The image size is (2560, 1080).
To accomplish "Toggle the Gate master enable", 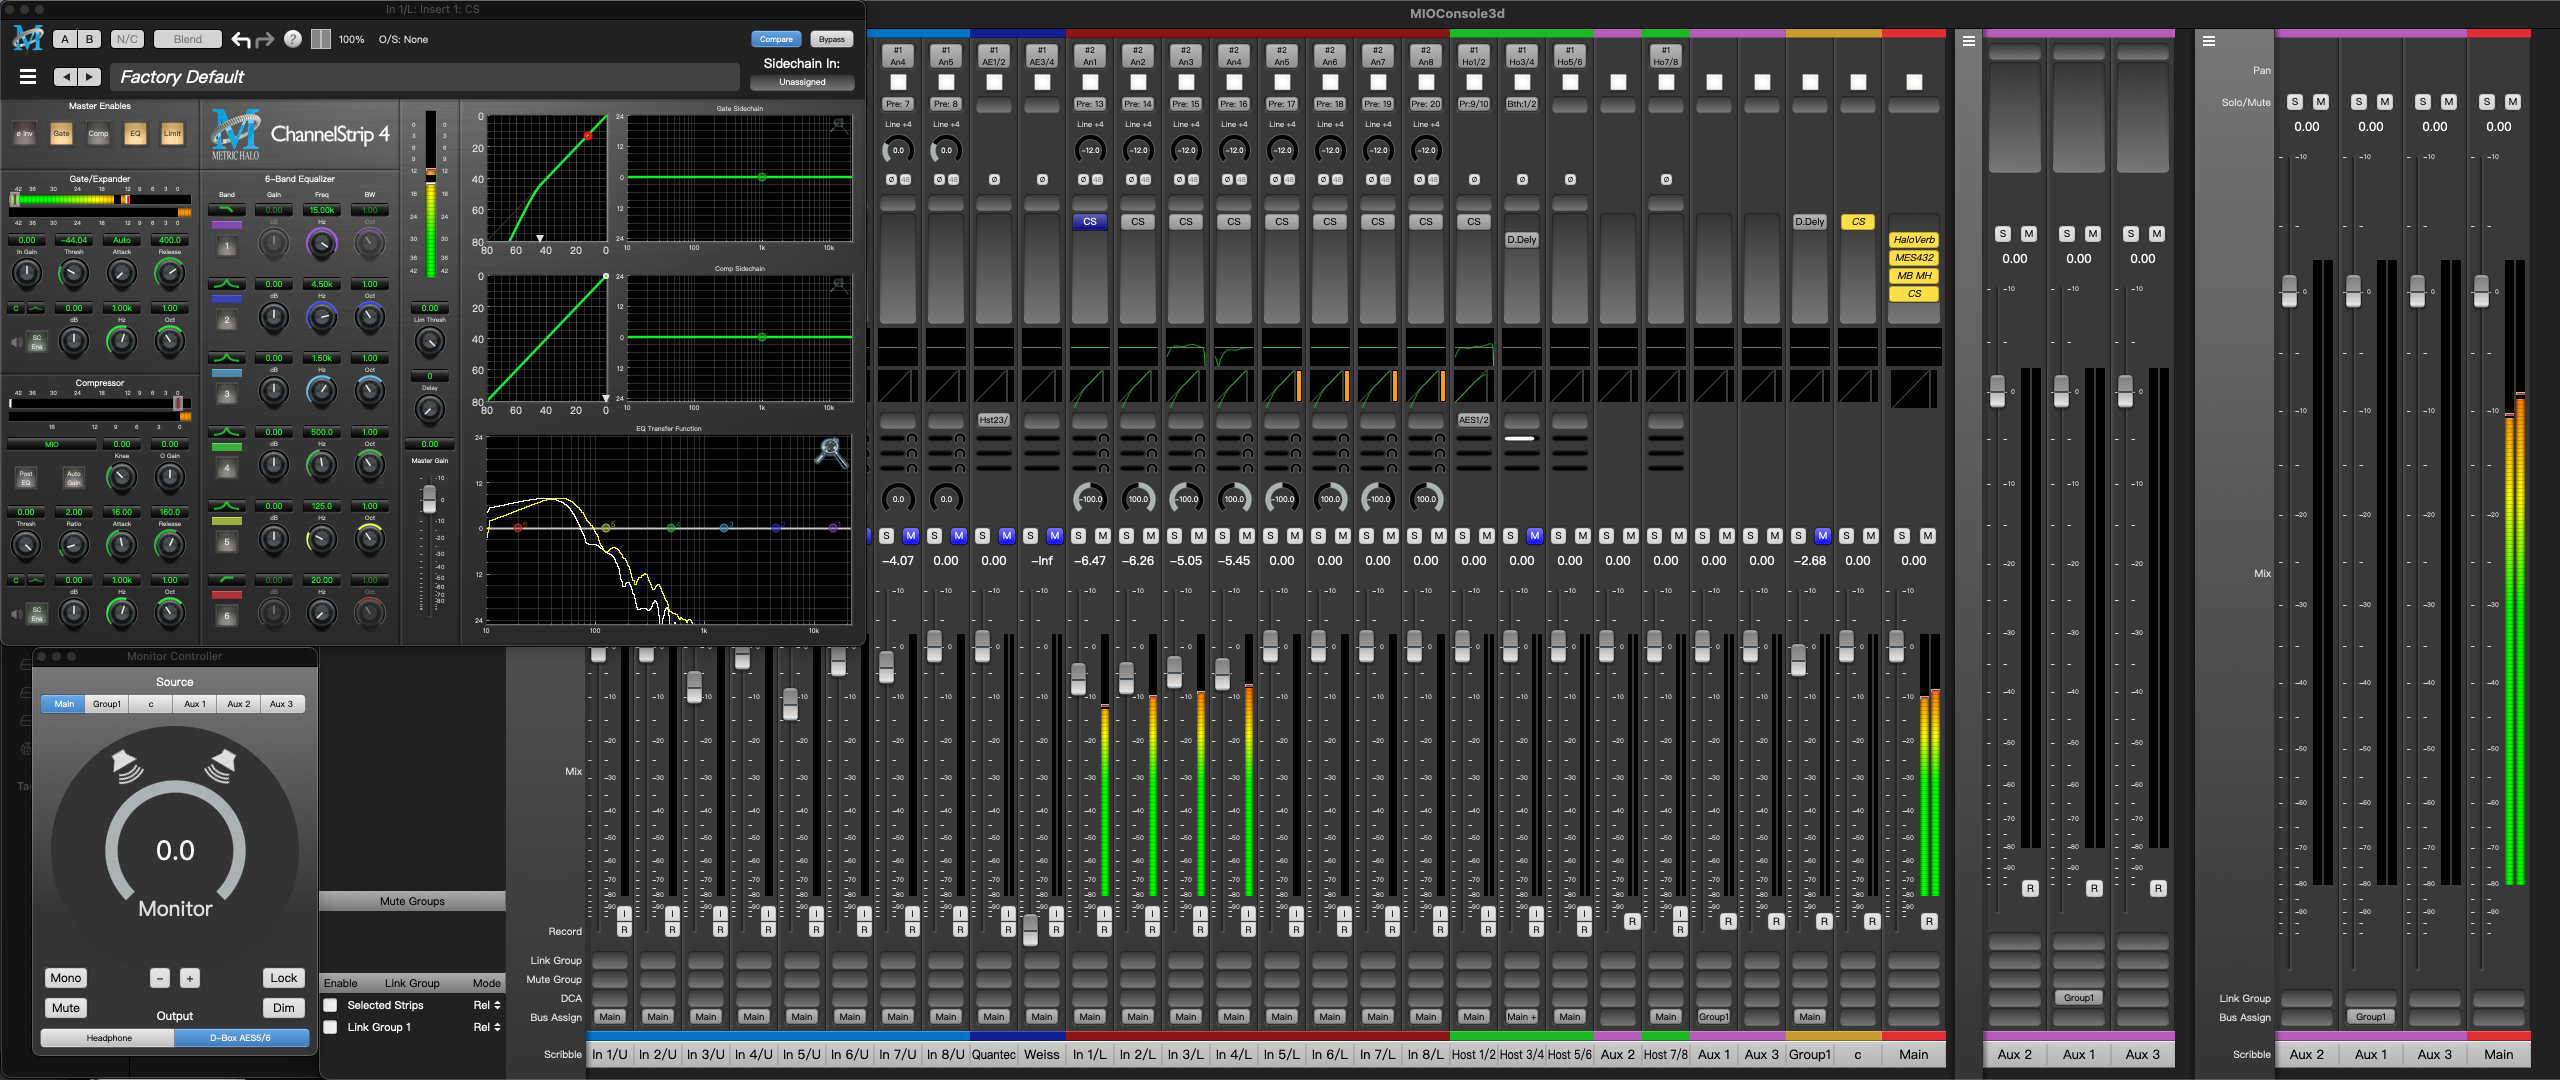I will coord(61,134).
